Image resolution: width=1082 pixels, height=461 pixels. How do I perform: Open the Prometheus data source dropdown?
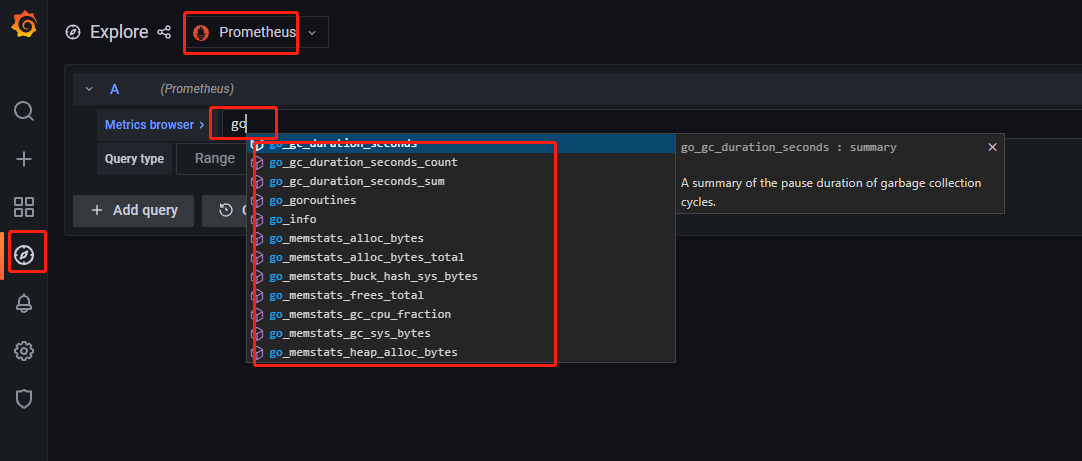pyautogui.click(x=257, y=32)
